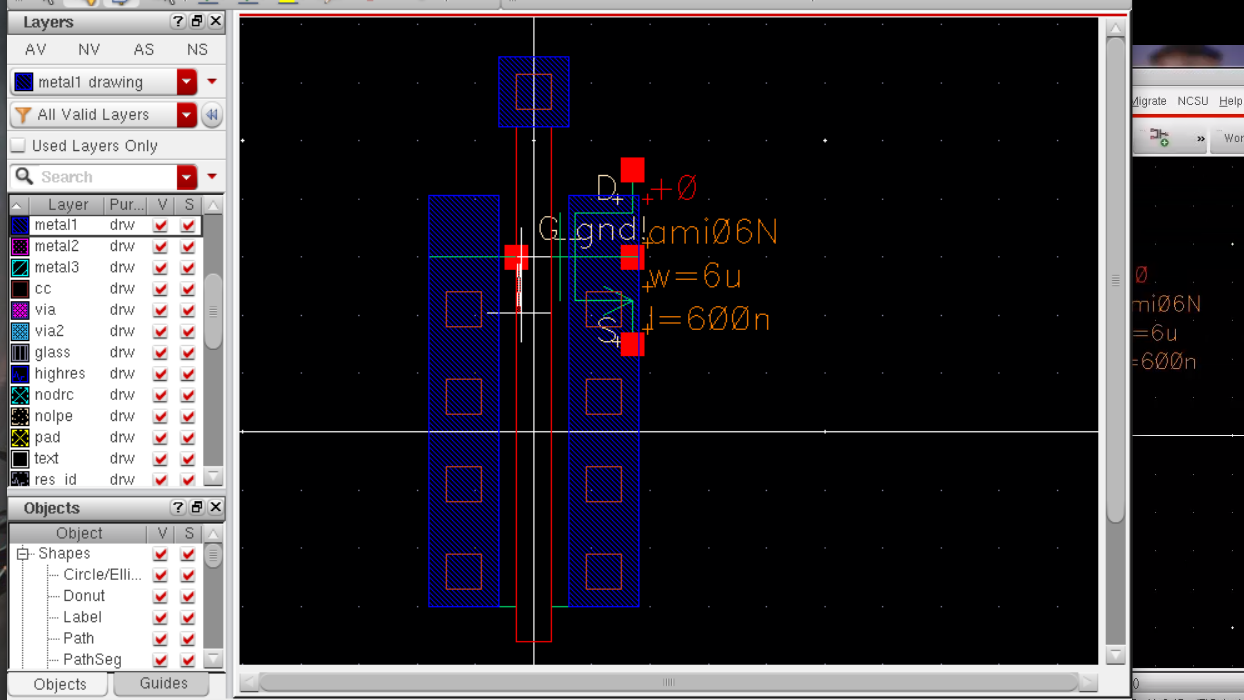1244x700 pixels.
Task: Select the metal2 layer swatch icon
Action: pyautogui.click(x=20, y=246)
